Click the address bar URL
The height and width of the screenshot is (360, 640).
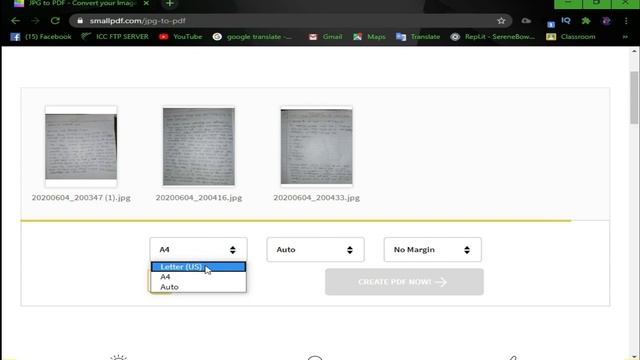pyautogui.click(x=138, y=21)
